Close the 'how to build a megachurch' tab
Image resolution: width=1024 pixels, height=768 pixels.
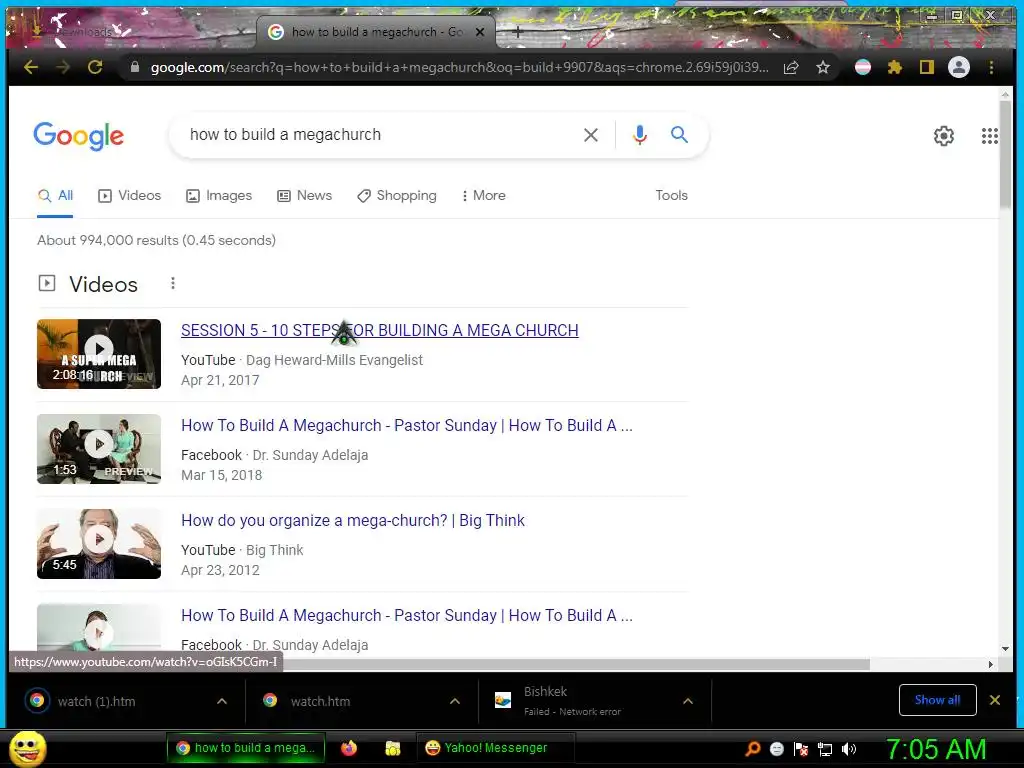click(x=480, y=31)
